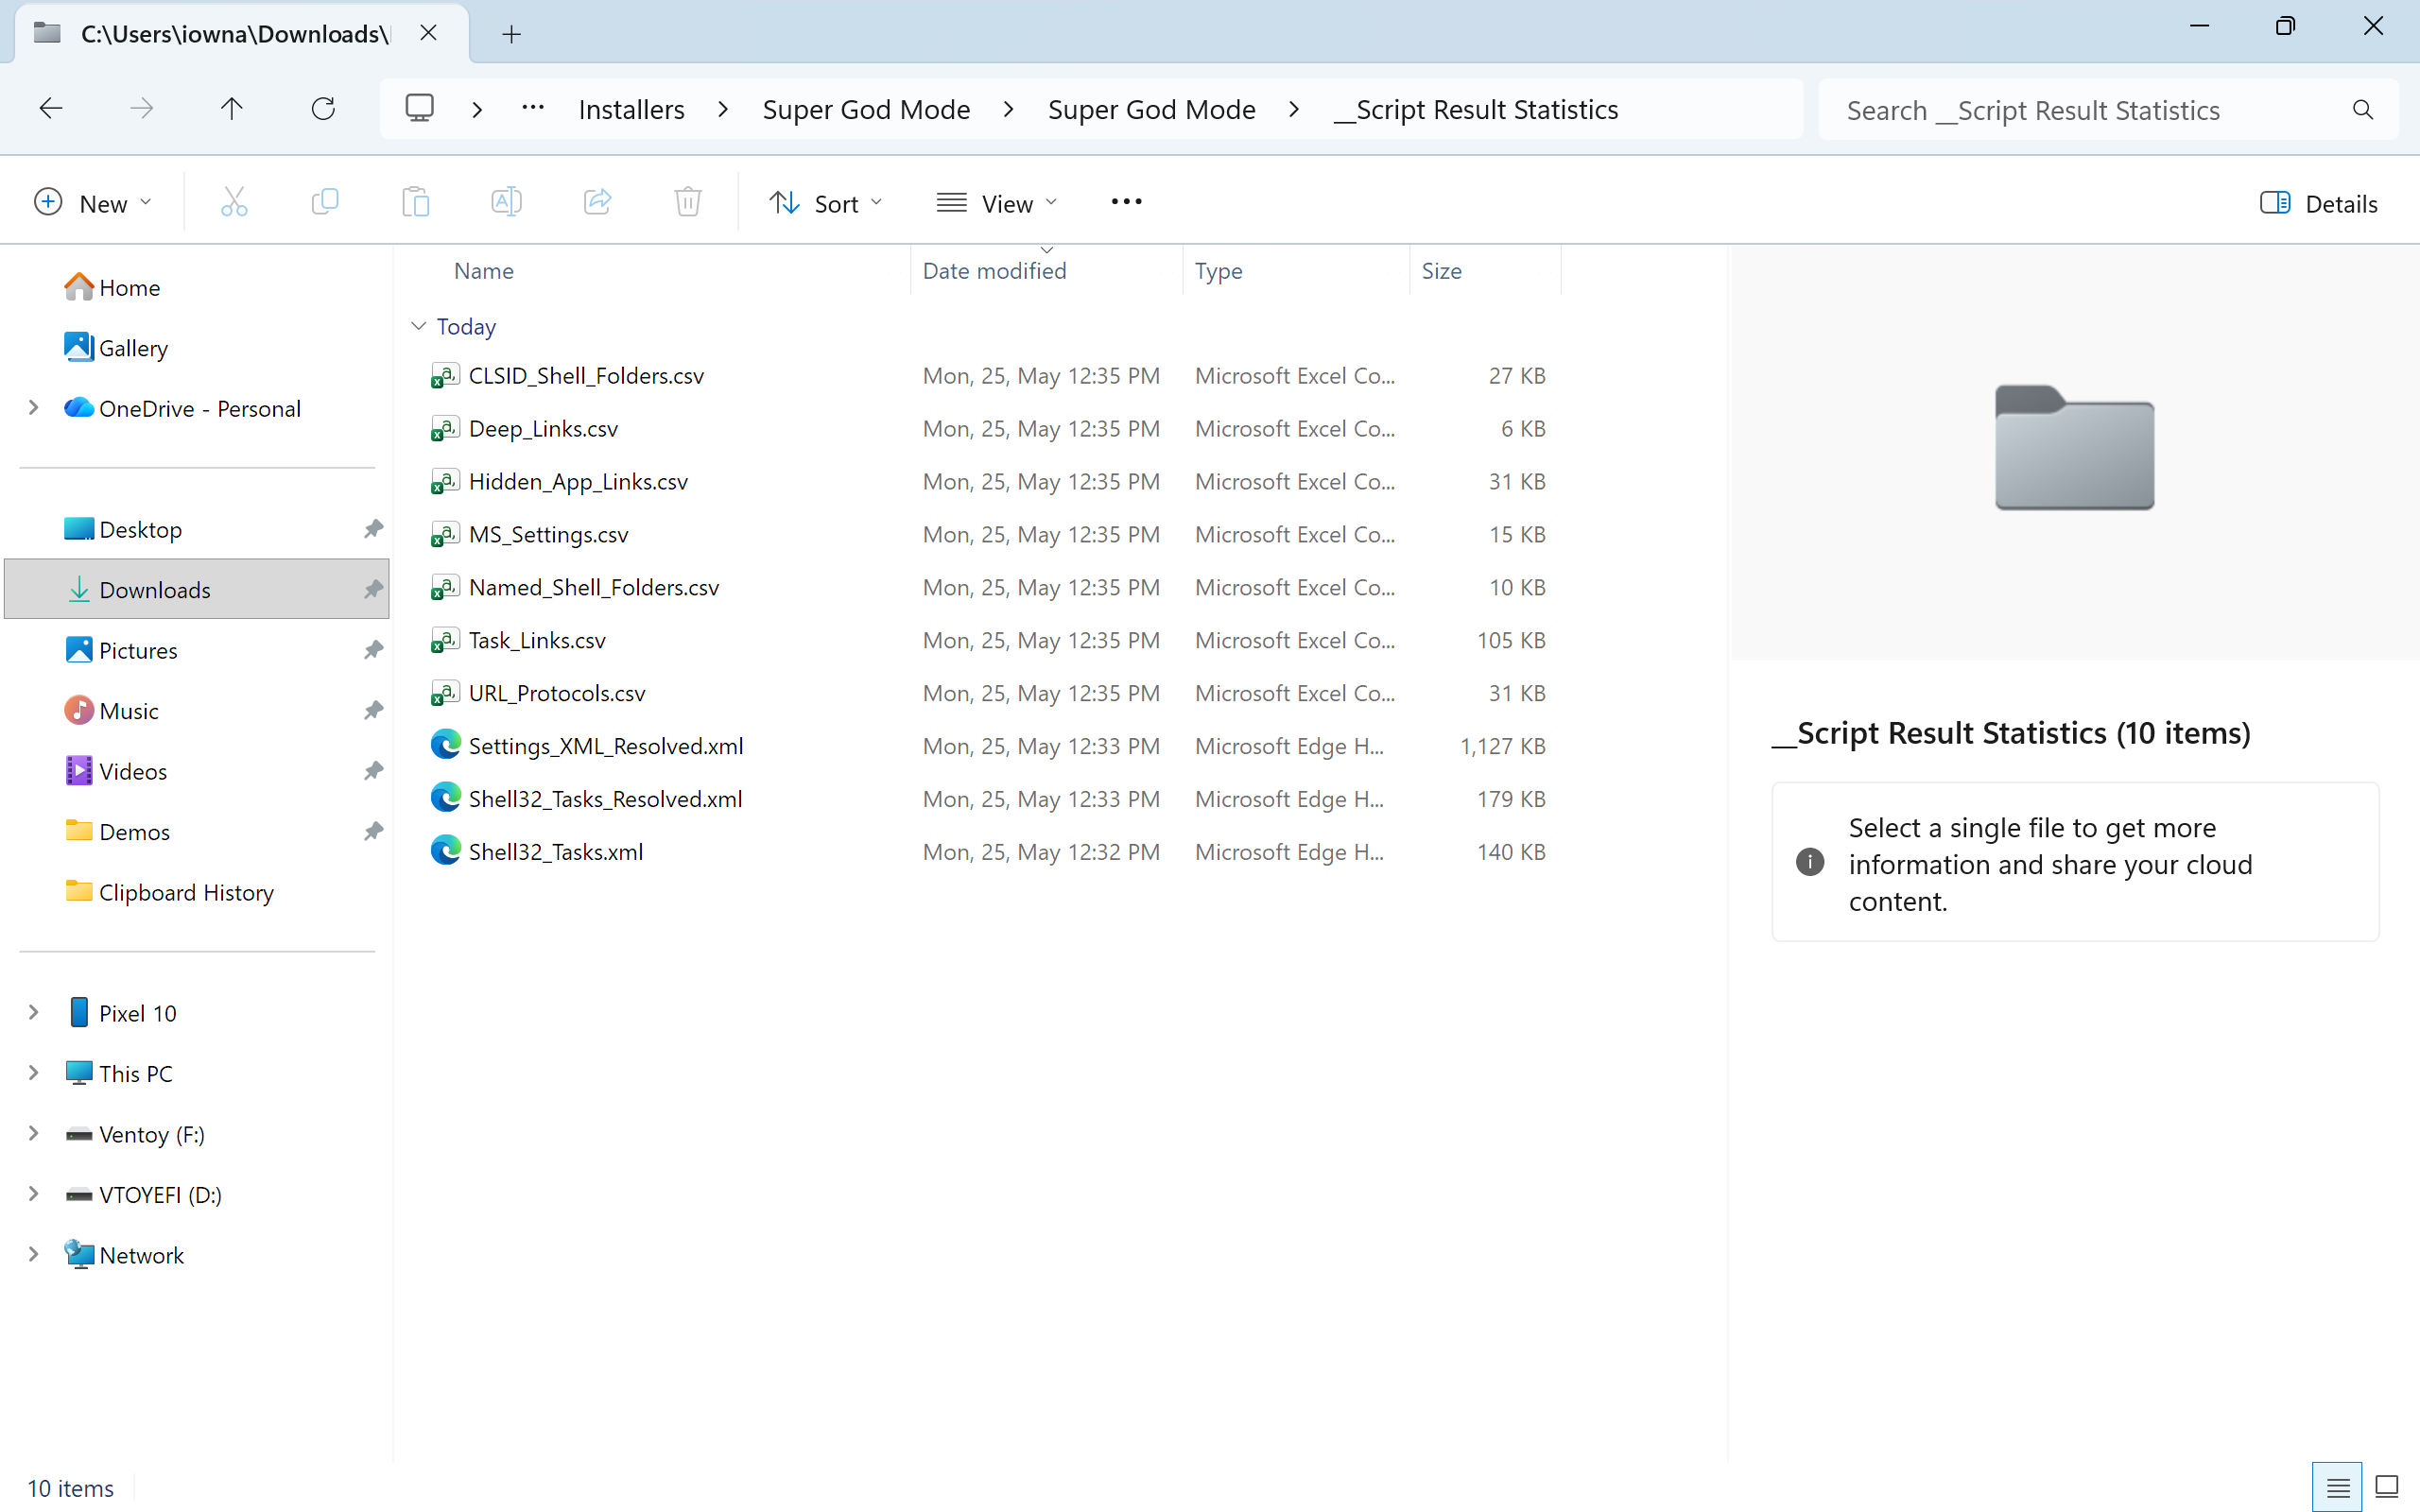Close the current Explorer tab

coord(429,33)
